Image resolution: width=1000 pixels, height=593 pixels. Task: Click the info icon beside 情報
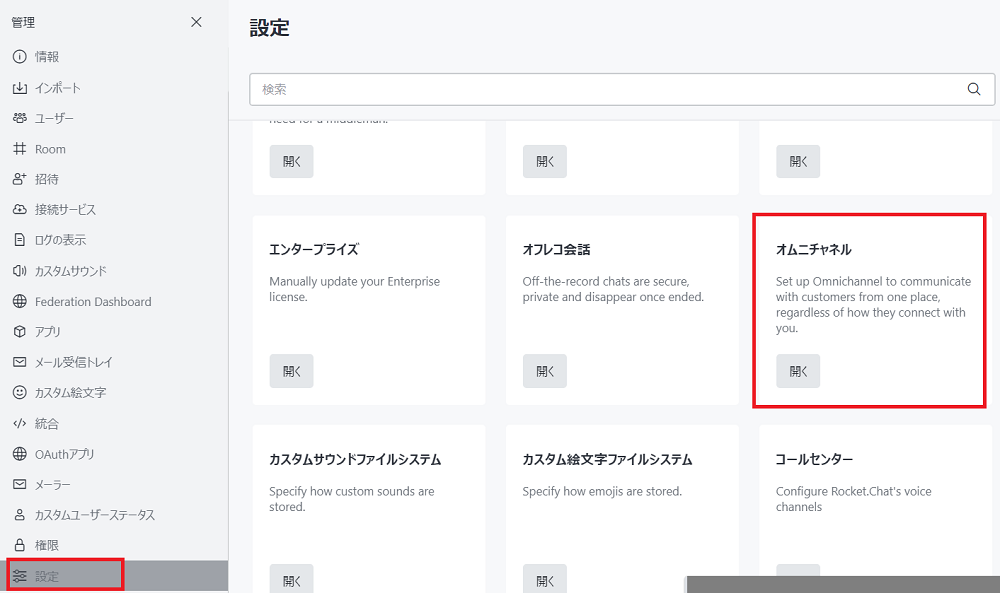click(x=19, y=57)
